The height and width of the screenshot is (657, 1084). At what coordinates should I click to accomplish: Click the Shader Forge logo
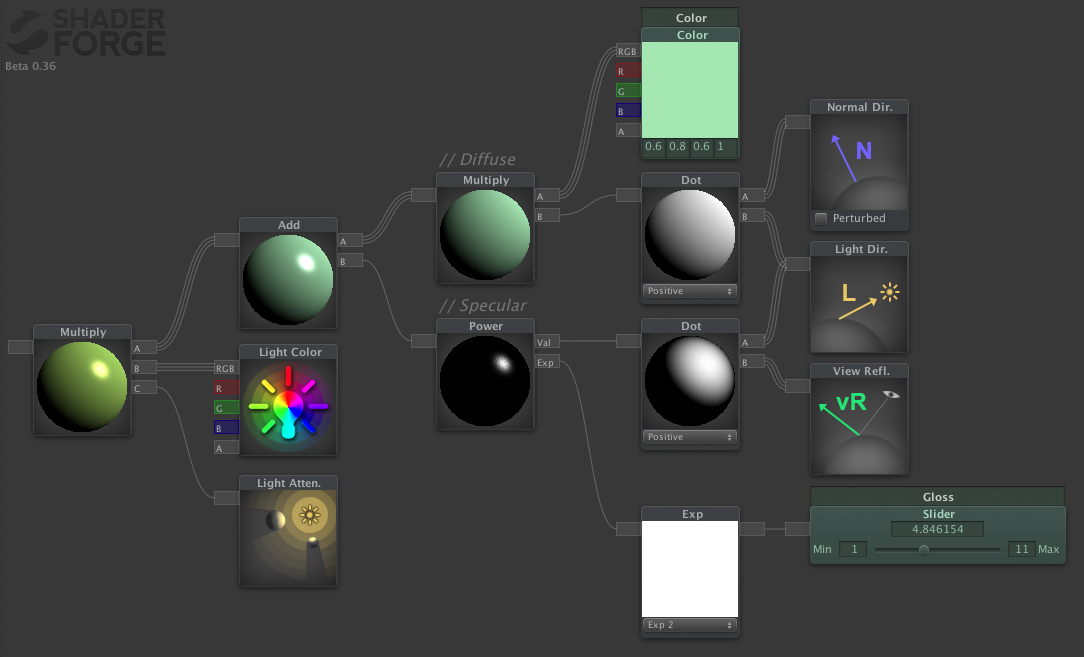click(x=84, y=33)
